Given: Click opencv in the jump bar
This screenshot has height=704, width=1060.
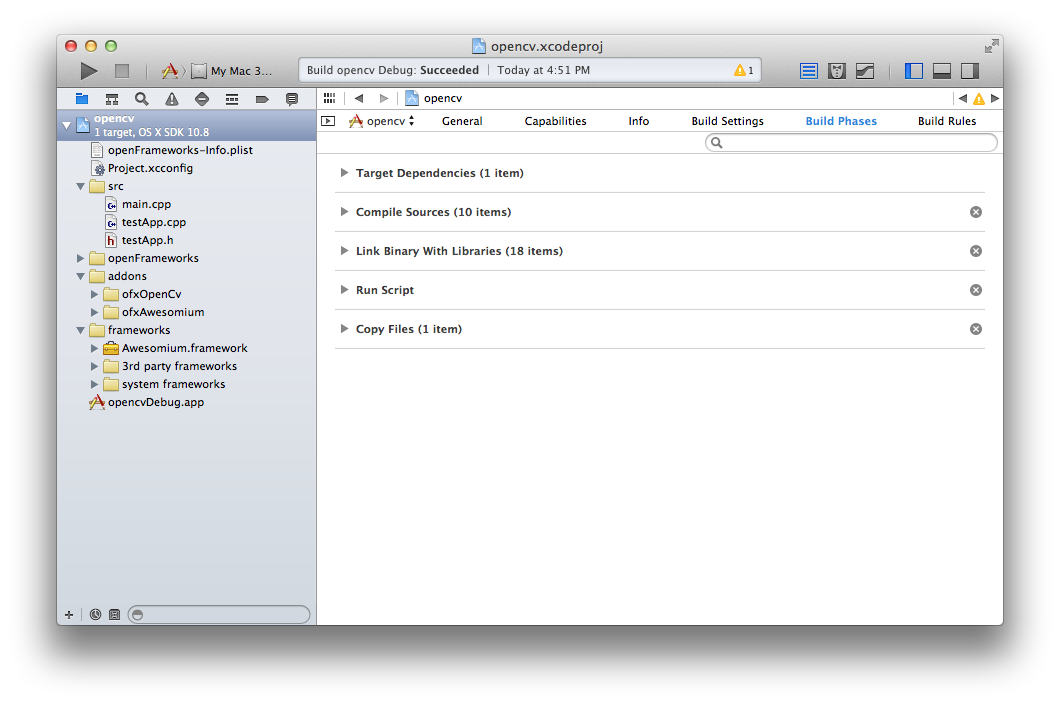Looking at the screenshot, I should (434, 98).
